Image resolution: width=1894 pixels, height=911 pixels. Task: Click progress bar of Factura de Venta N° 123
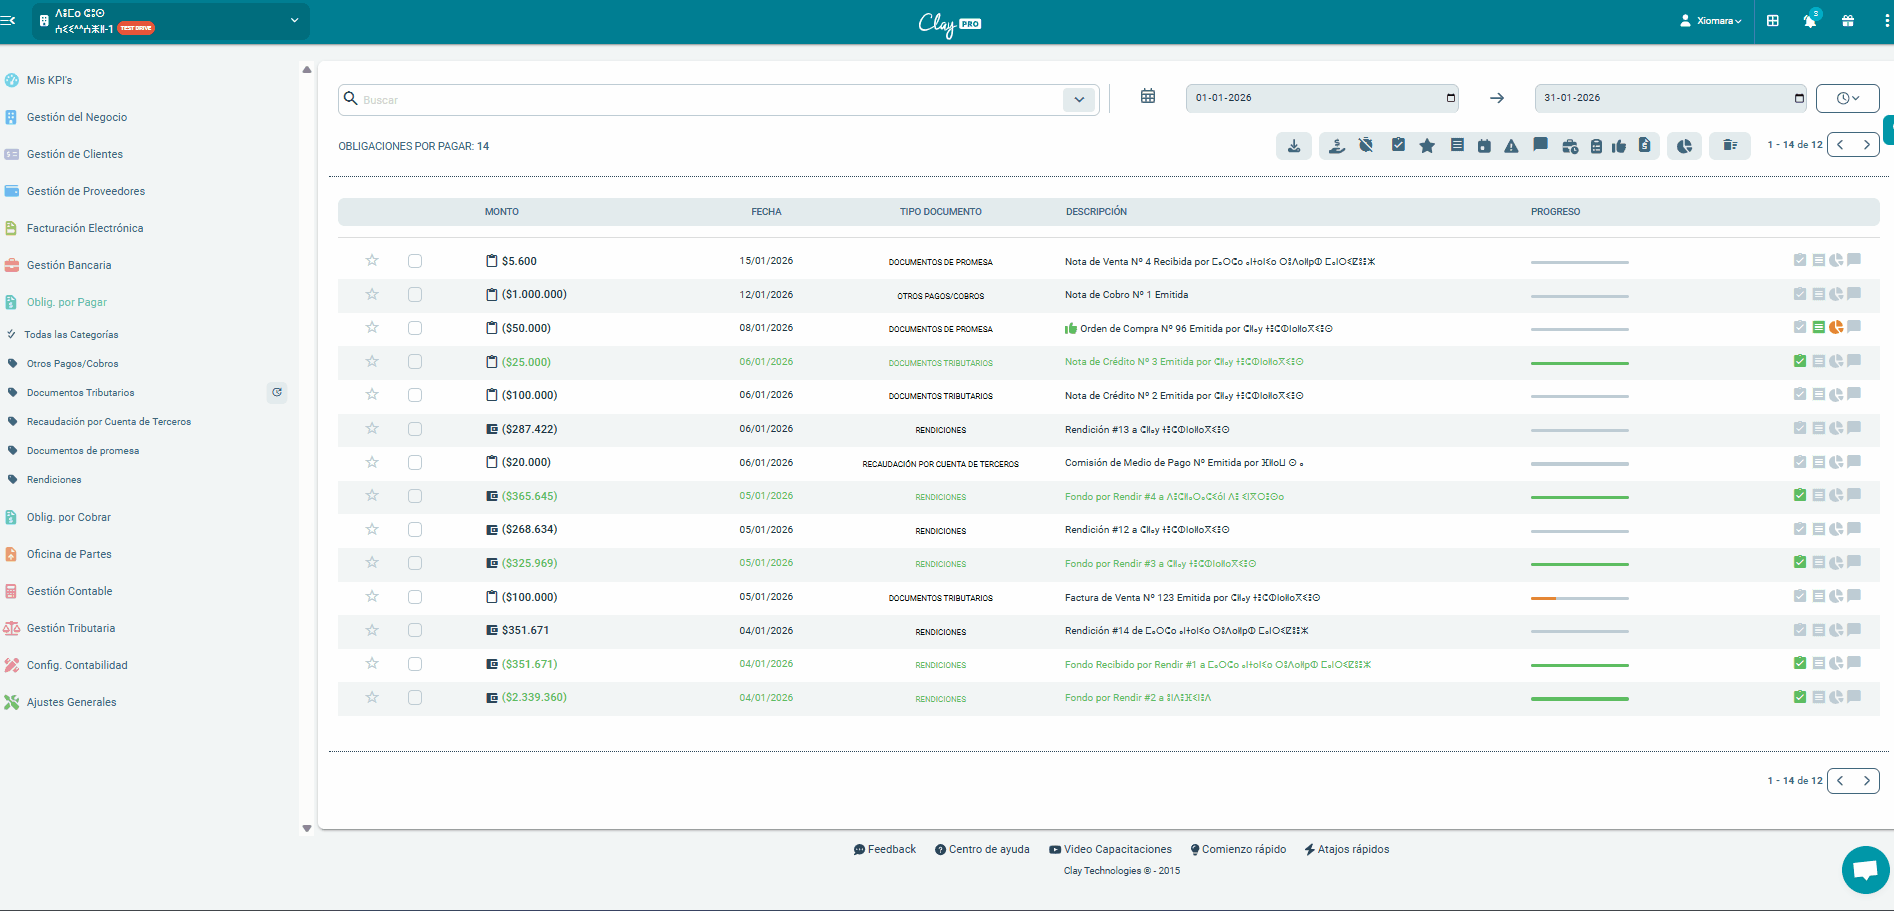point(1580,598)
